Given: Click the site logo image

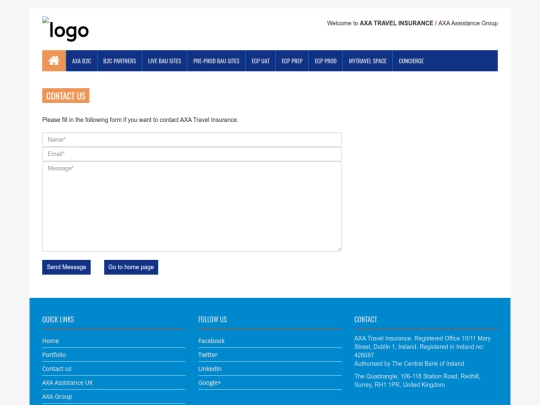Looking at the screenshot, I should tap(65, 29).
